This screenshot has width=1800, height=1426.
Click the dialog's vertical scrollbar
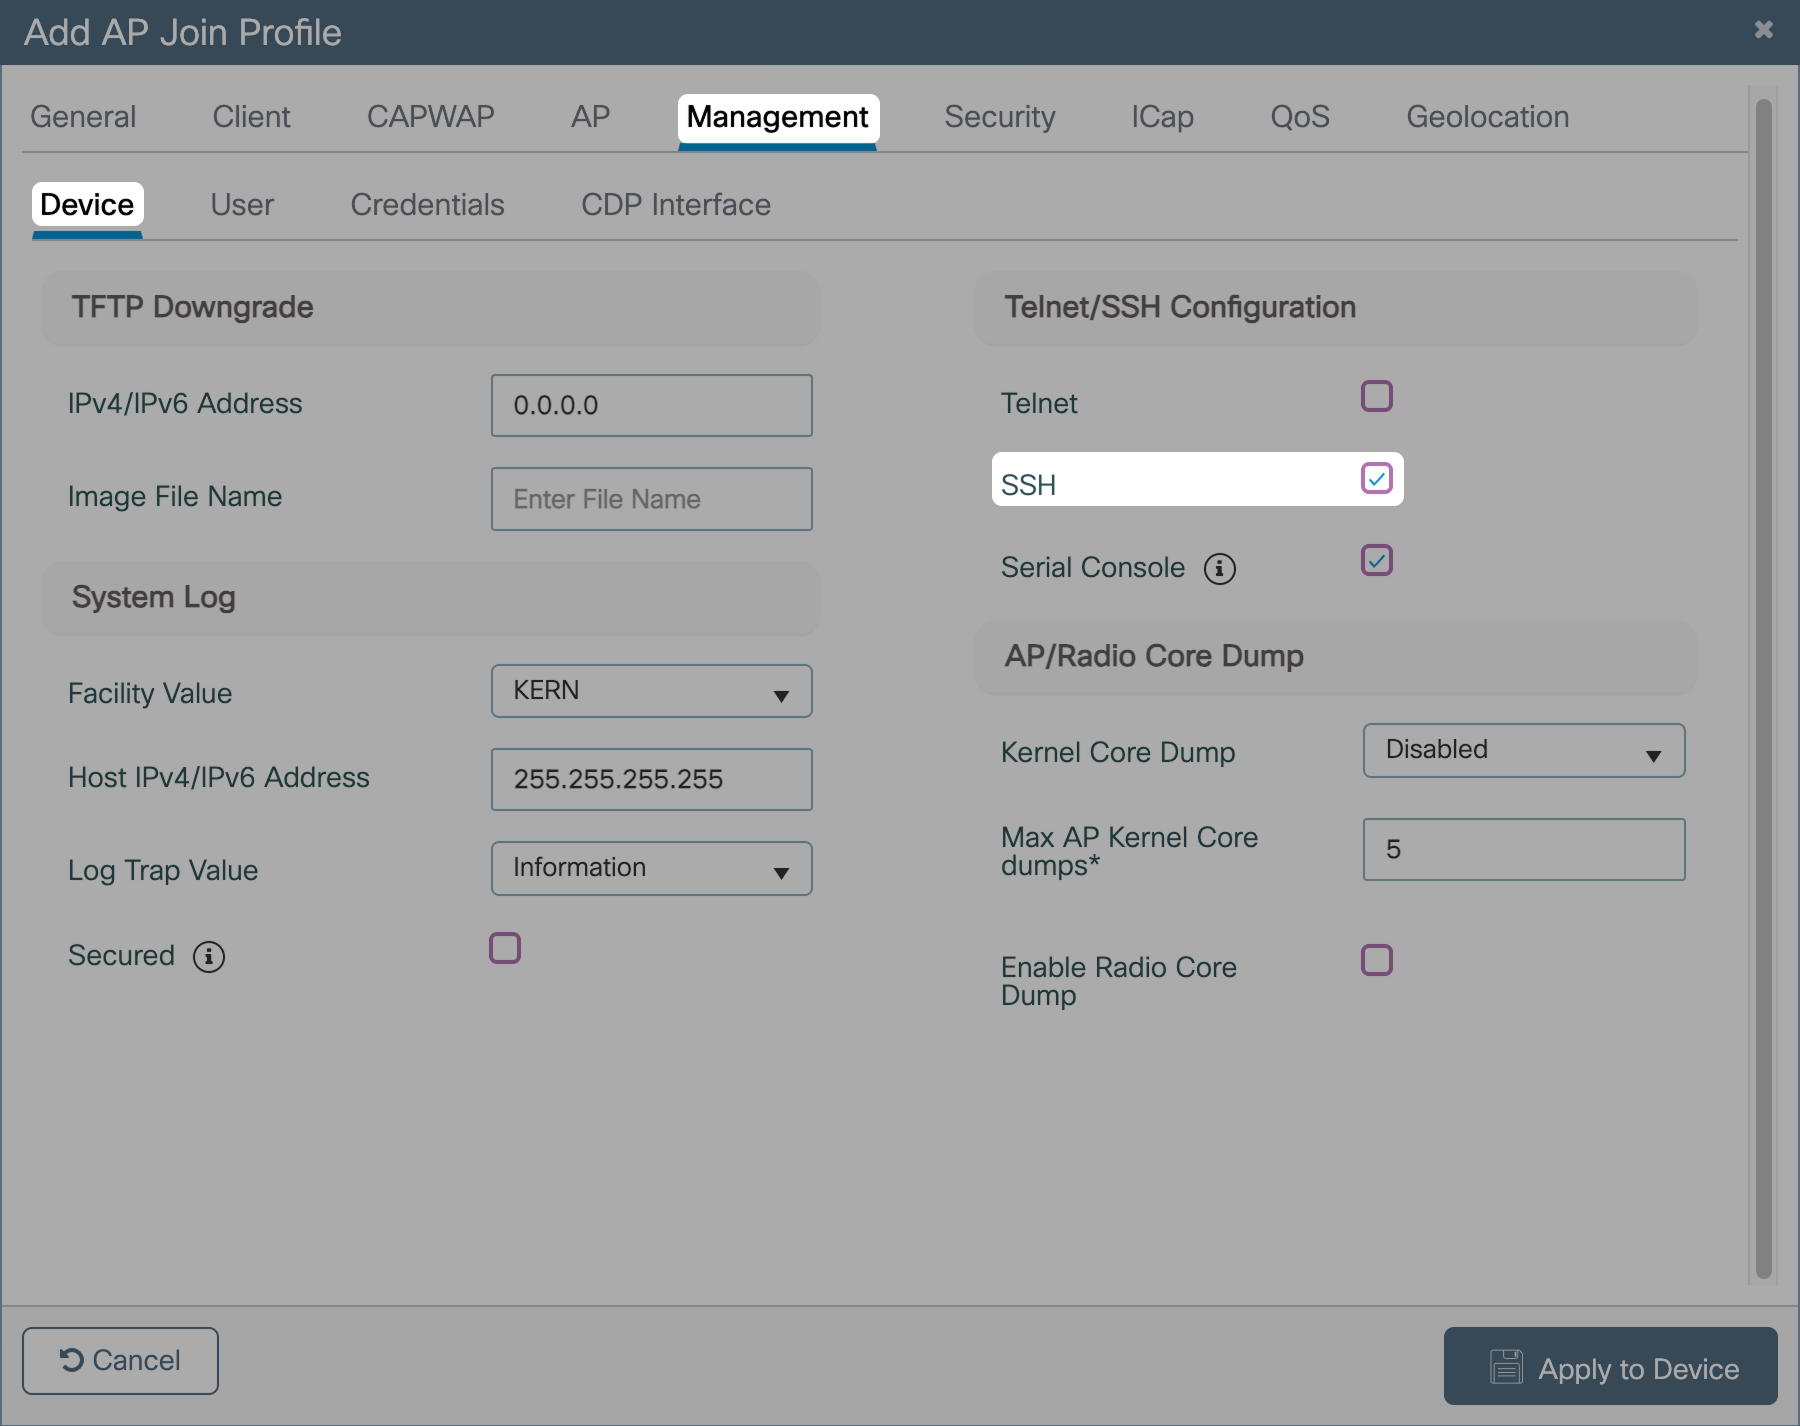coord(1763,690)
